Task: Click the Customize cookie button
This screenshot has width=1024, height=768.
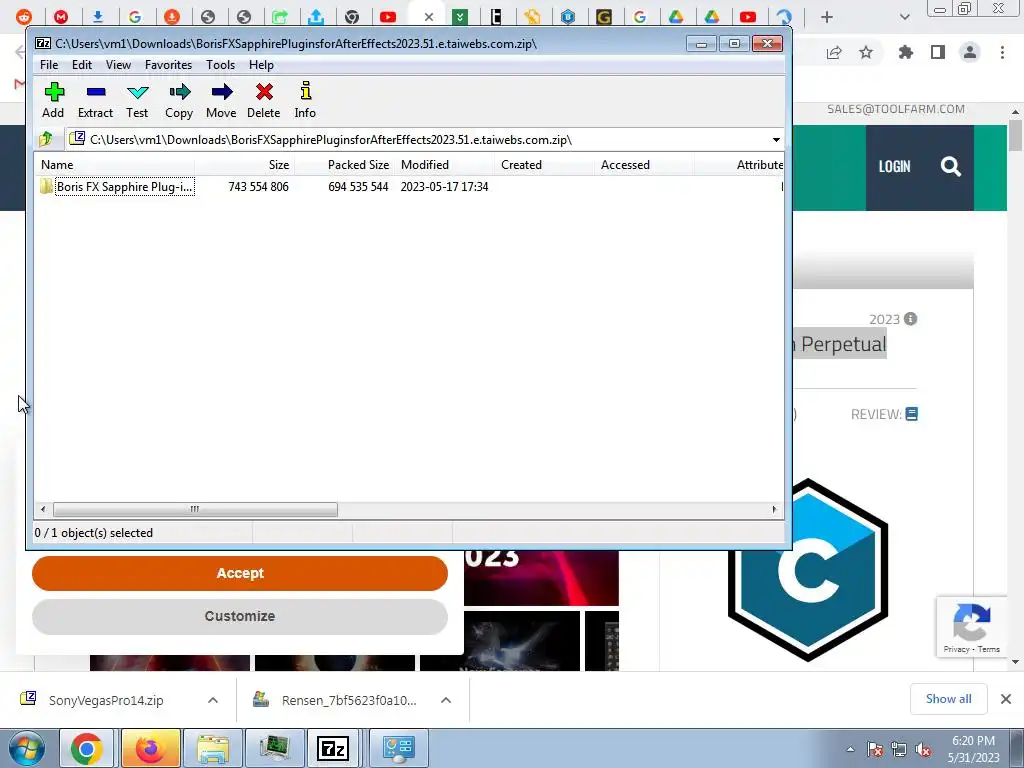Action: (240, 616)
